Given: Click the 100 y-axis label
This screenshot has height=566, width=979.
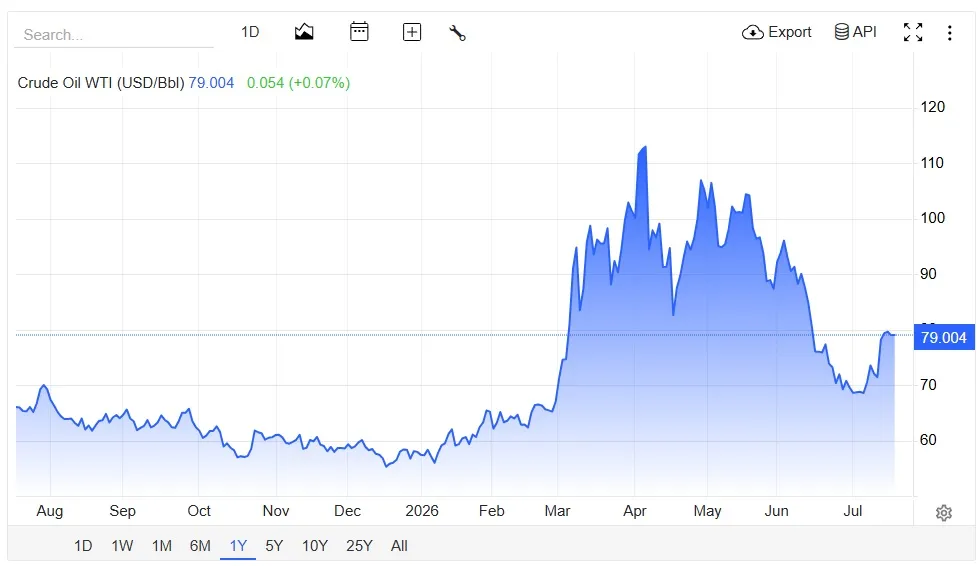Looking at the screenshot, I should 933,218.
